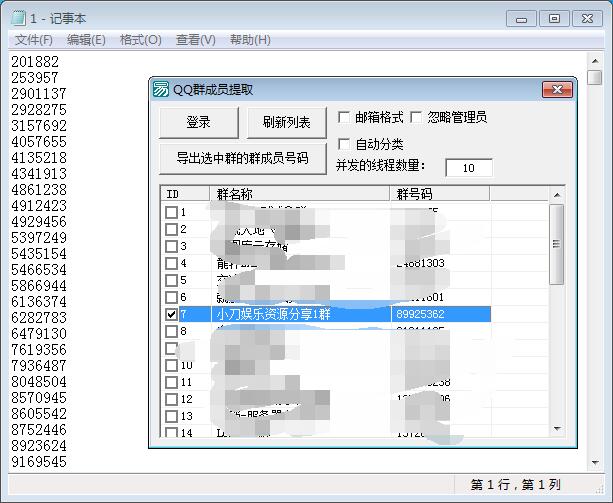Click the 刷新列表 button
This screenshot has height=503, width=613.
[x=287, y=122]
